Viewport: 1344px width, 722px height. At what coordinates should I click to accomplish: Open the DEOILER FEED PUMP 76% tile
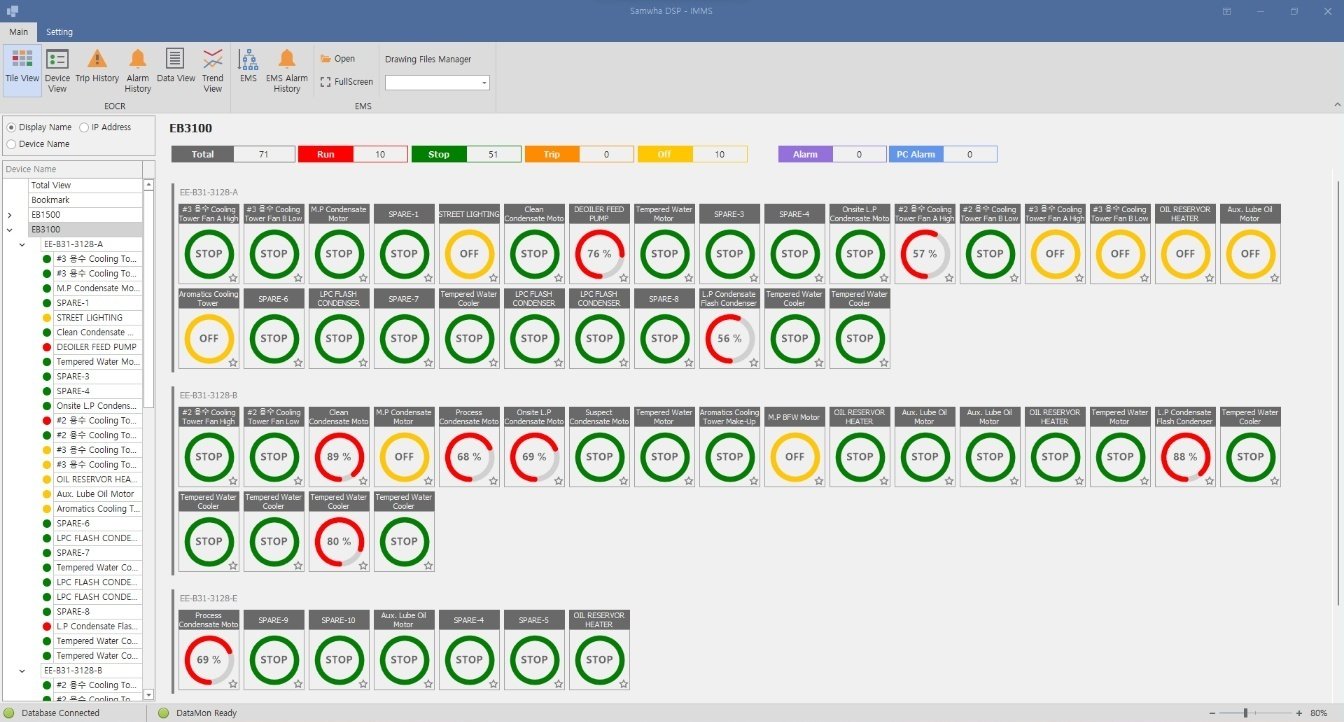pyautogui.click(x=599, y=254)
